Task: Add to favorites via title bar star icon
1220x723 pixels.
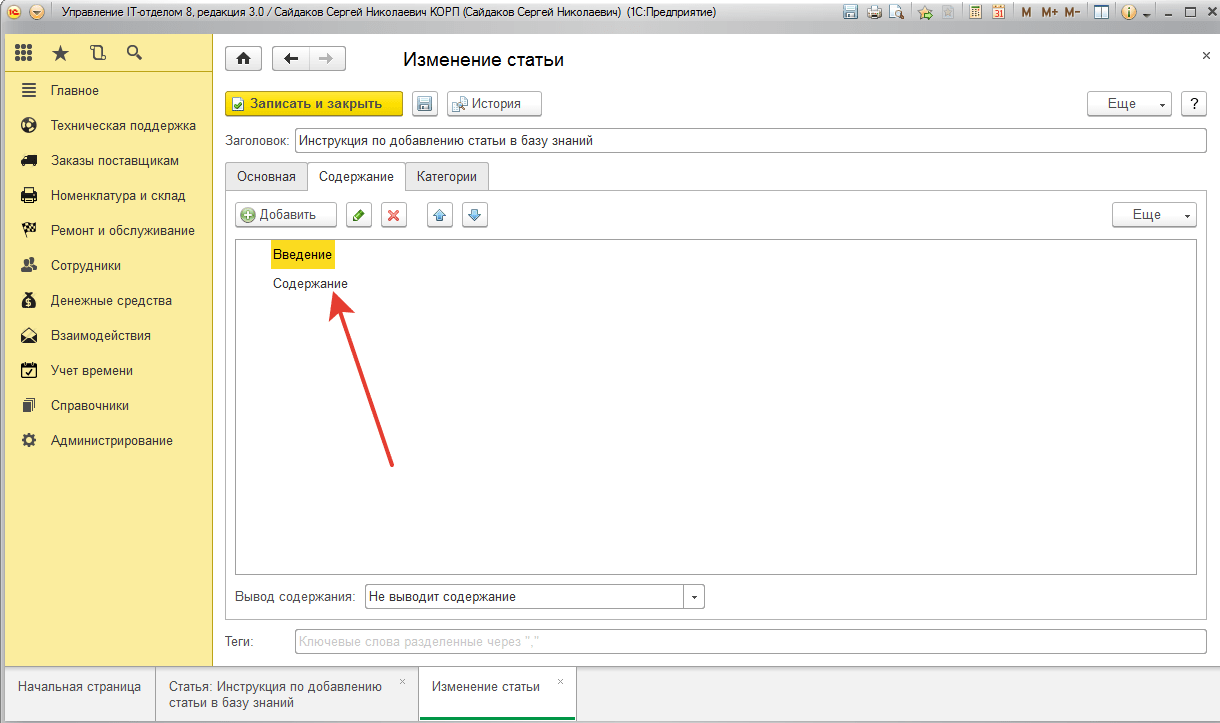Action: [x=925, y=13]
